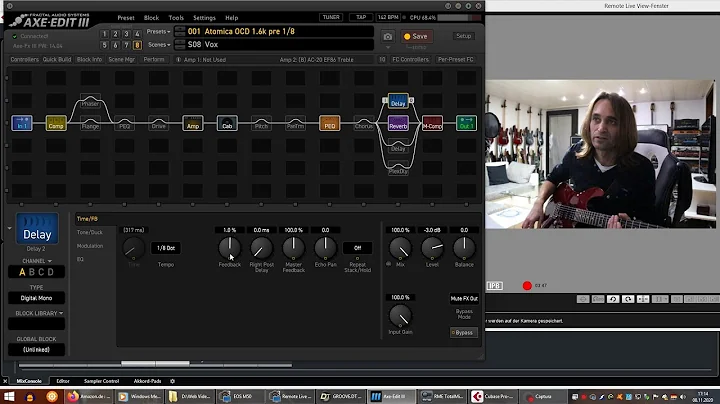The width and height of the screenshot is (720, 404).
Task: Select the Comp block in the grid
Action: pos(56,123)
